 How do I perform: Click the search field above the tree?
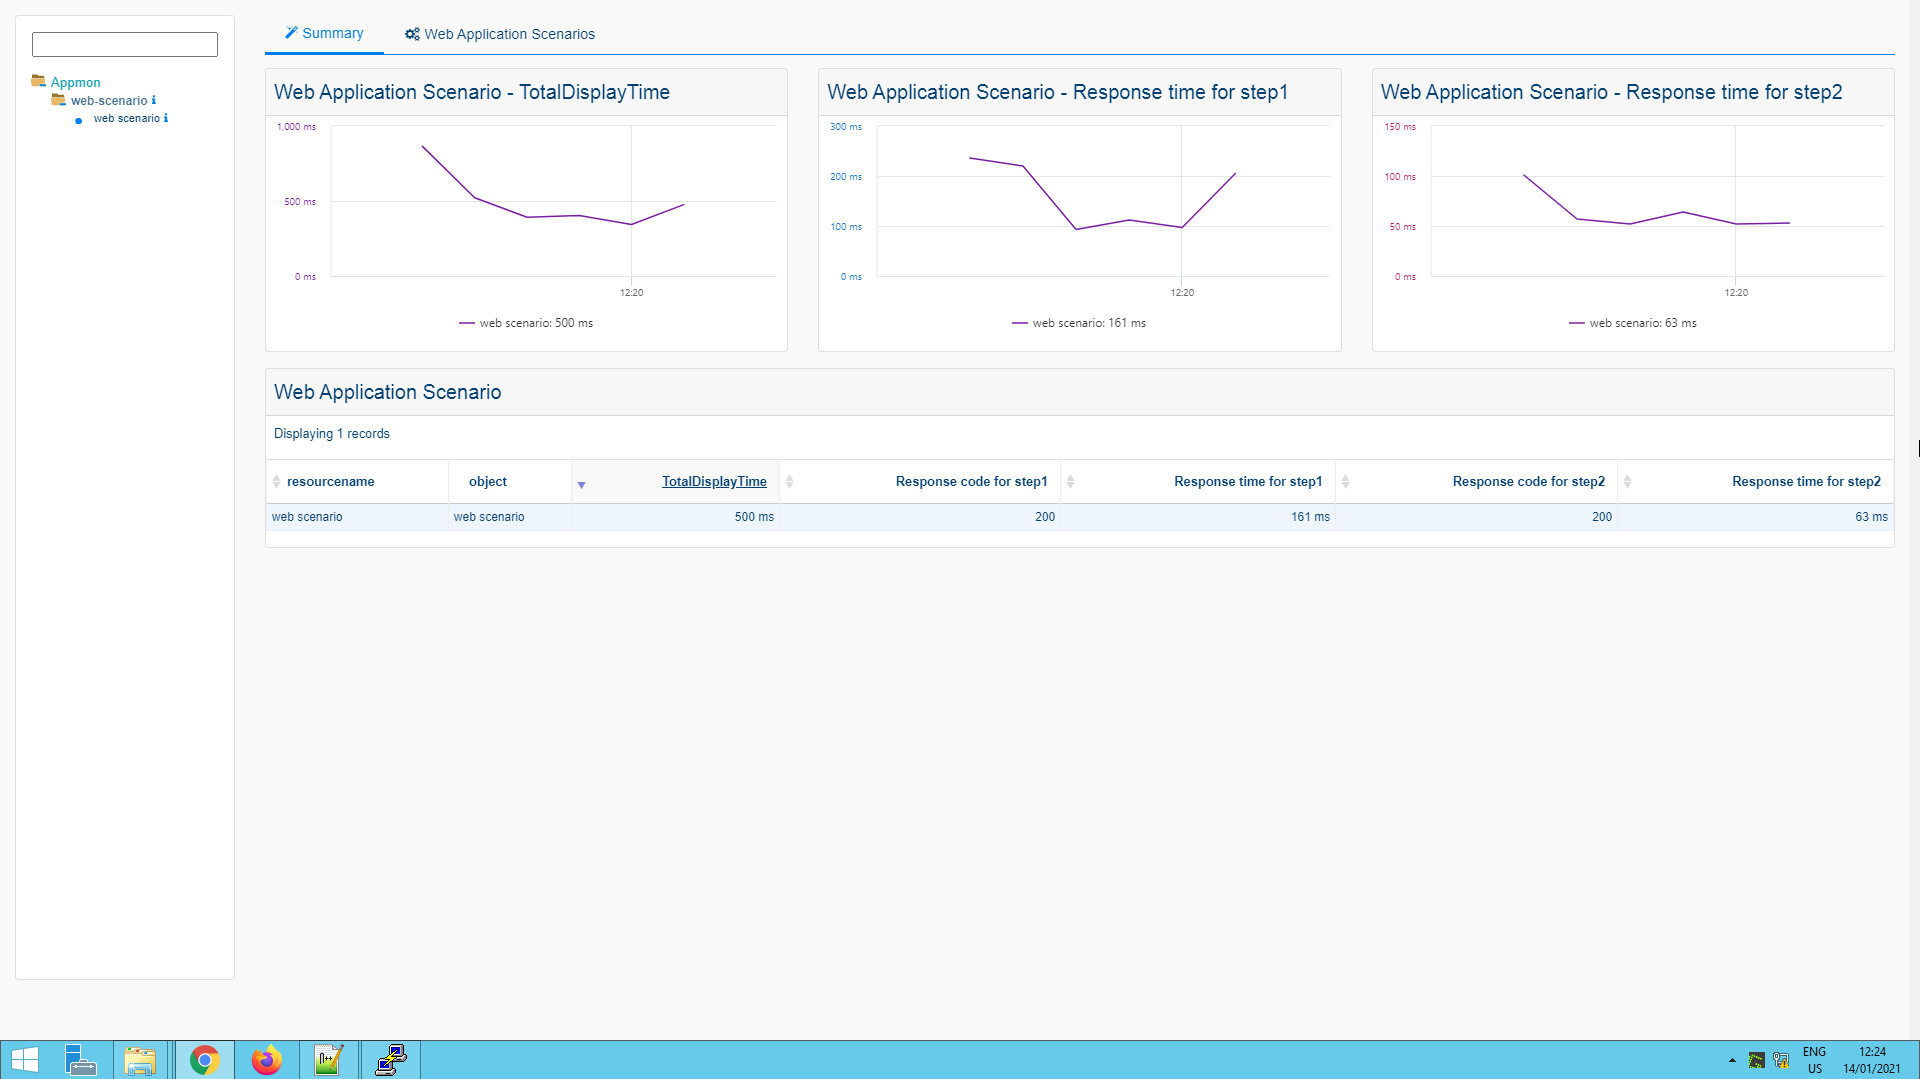pos(124,44)
